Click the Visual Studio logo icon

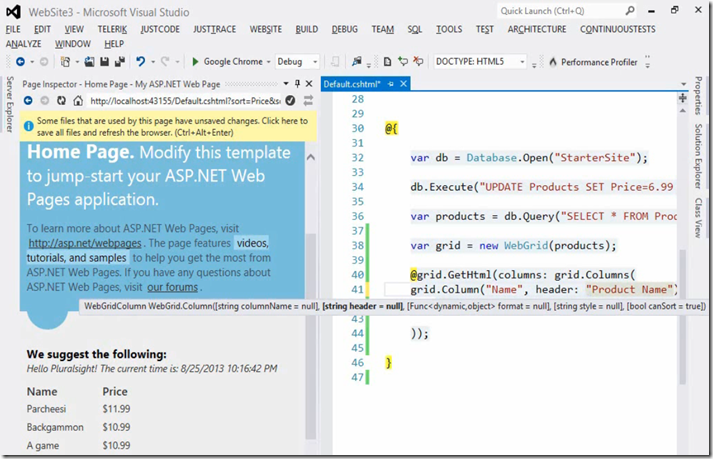point(13,12)
